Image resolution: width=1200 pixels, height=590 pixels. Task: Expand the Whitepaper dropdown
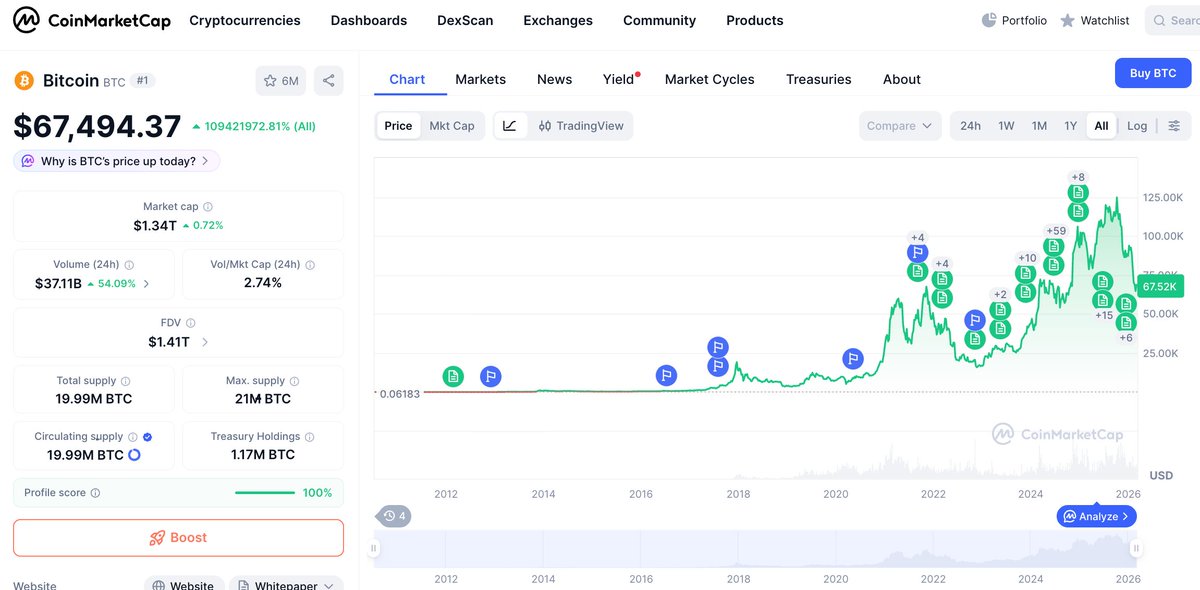[286, 585]
